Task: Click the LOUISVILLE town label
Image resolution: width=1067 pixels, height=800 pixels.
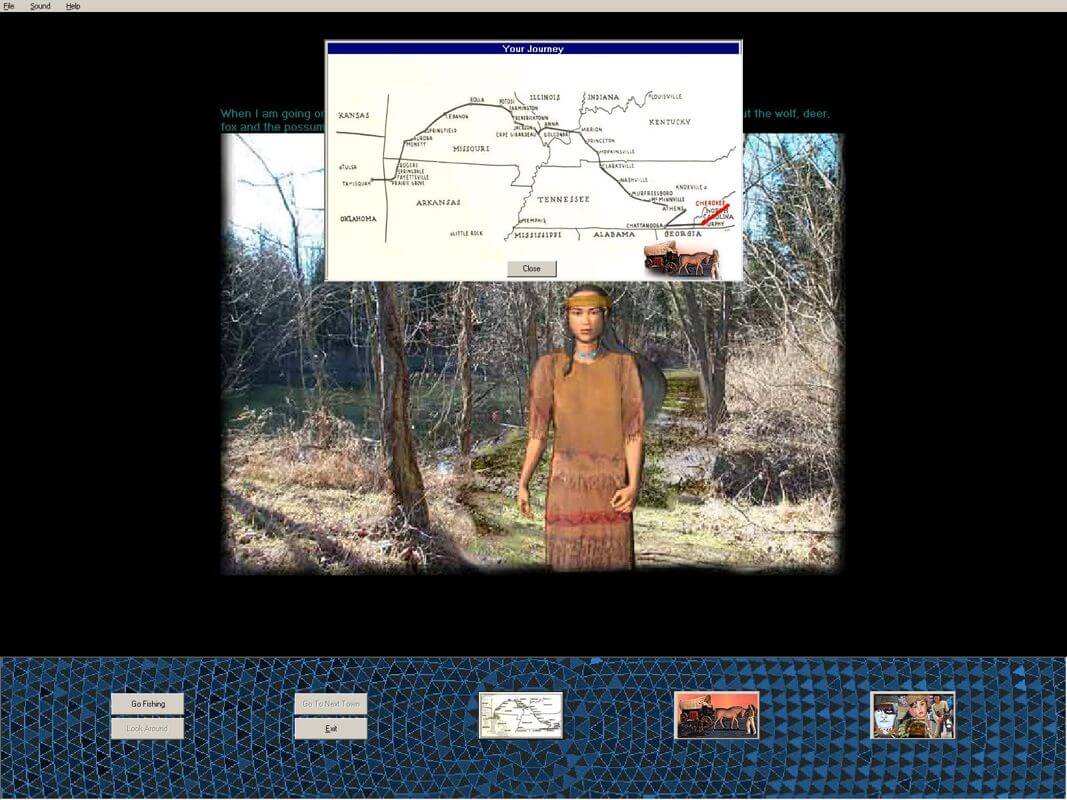Action: [x=667, y=97]
